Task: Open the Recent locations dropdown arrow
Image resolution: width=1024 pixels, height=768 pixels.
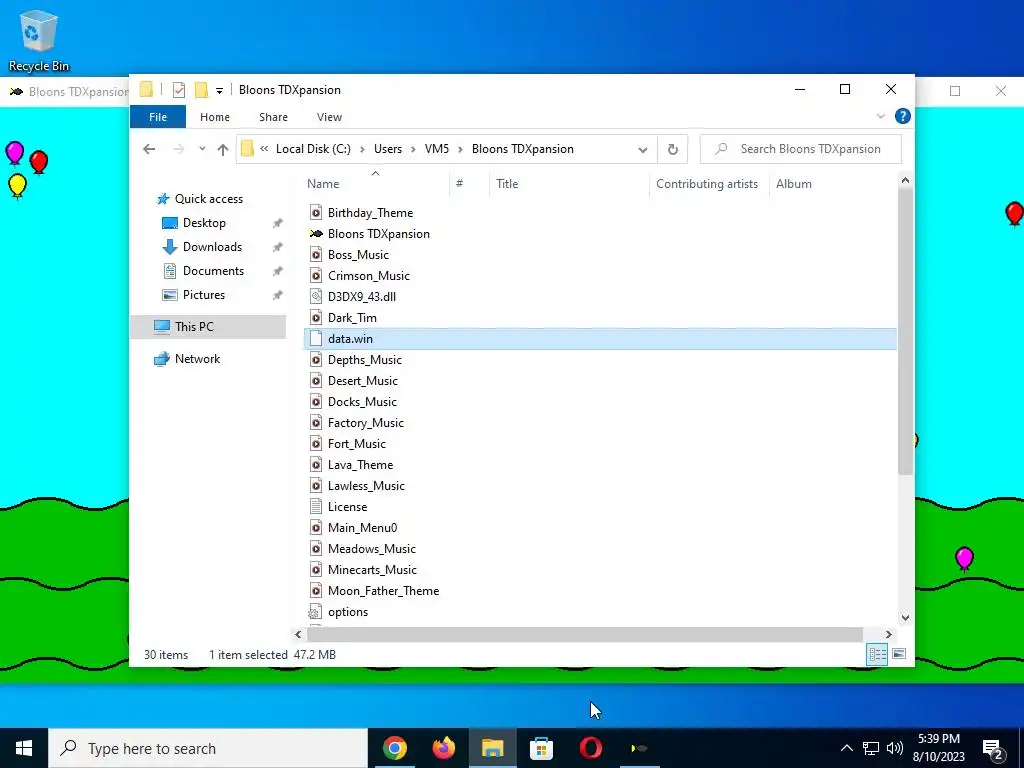Action: (x=202, y=149)
